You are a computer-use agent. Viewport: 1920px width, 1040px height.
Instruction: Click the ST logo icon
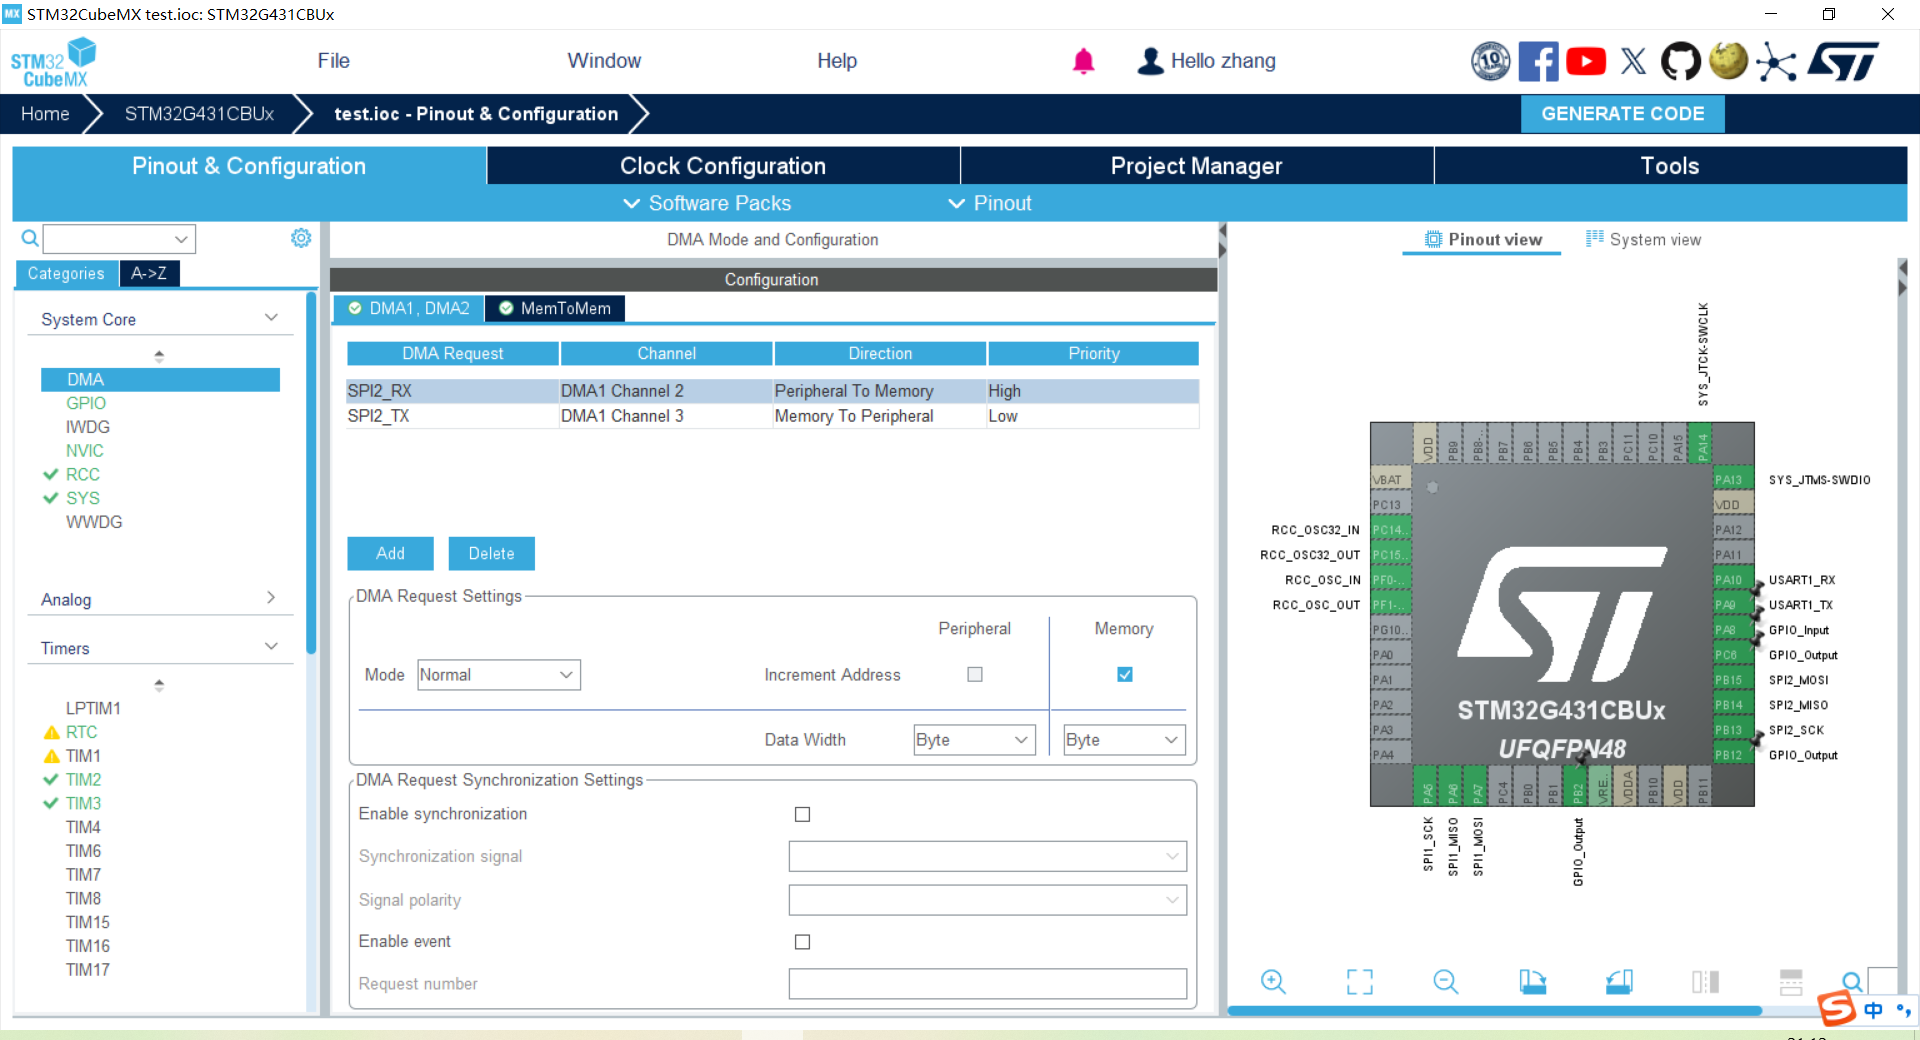point(1843,61)
